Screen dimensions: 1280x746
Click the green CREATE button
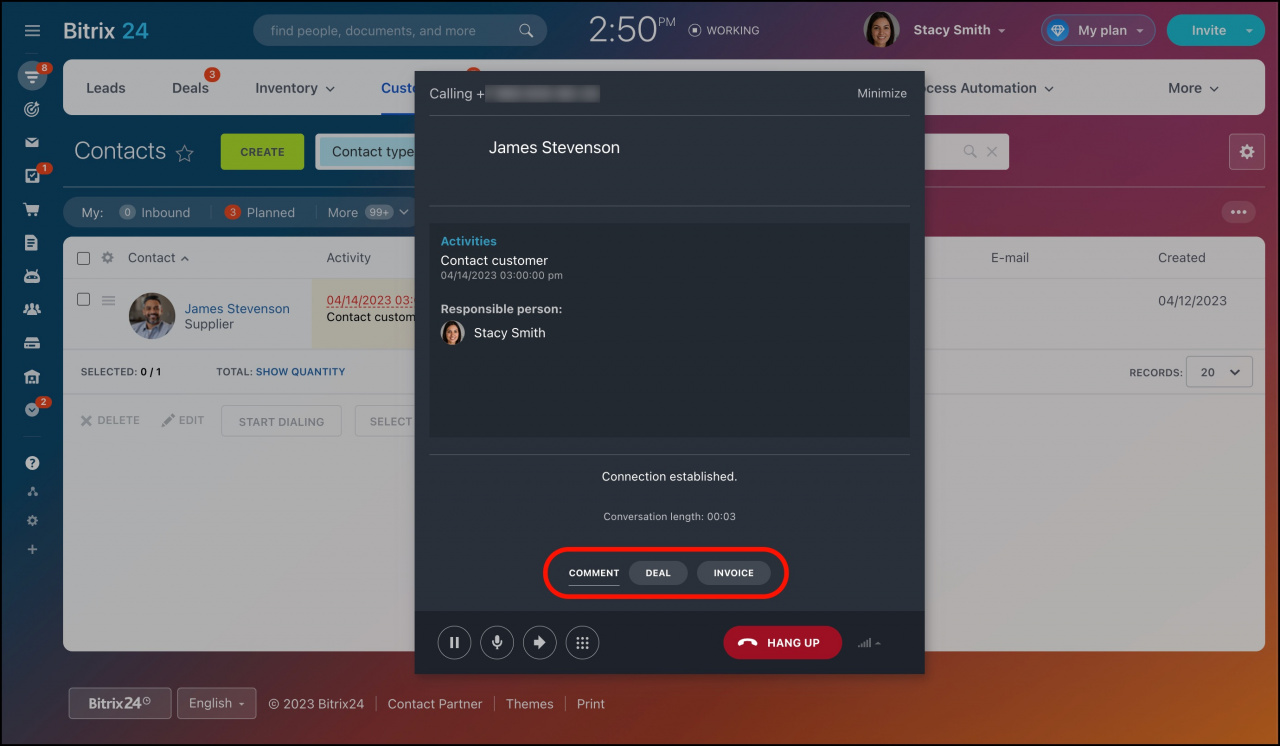click(262, 152)
